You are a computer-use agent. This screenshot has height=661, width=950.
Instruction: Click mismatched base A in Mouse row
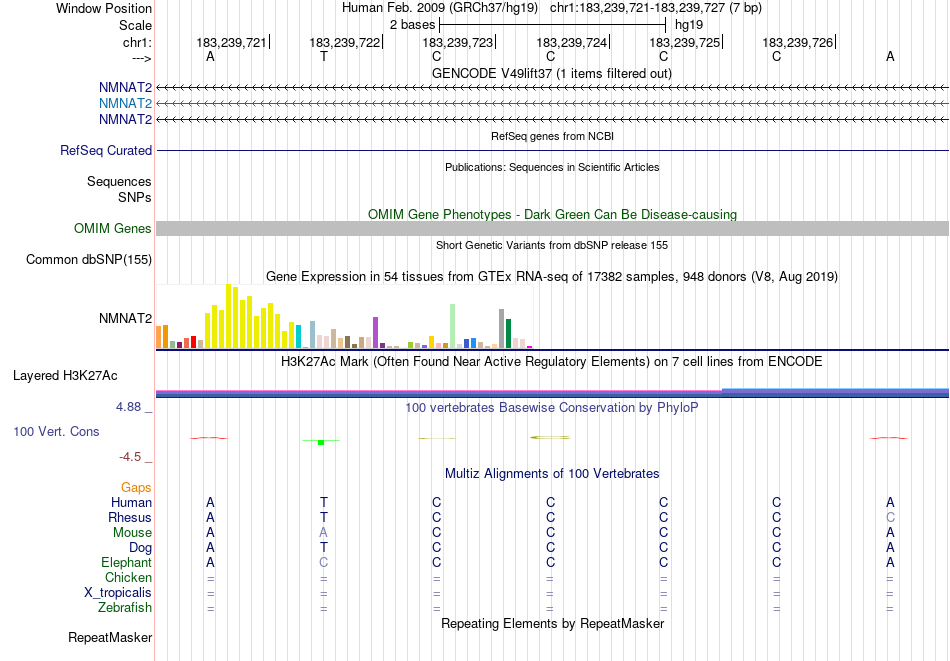coord(324,533)
